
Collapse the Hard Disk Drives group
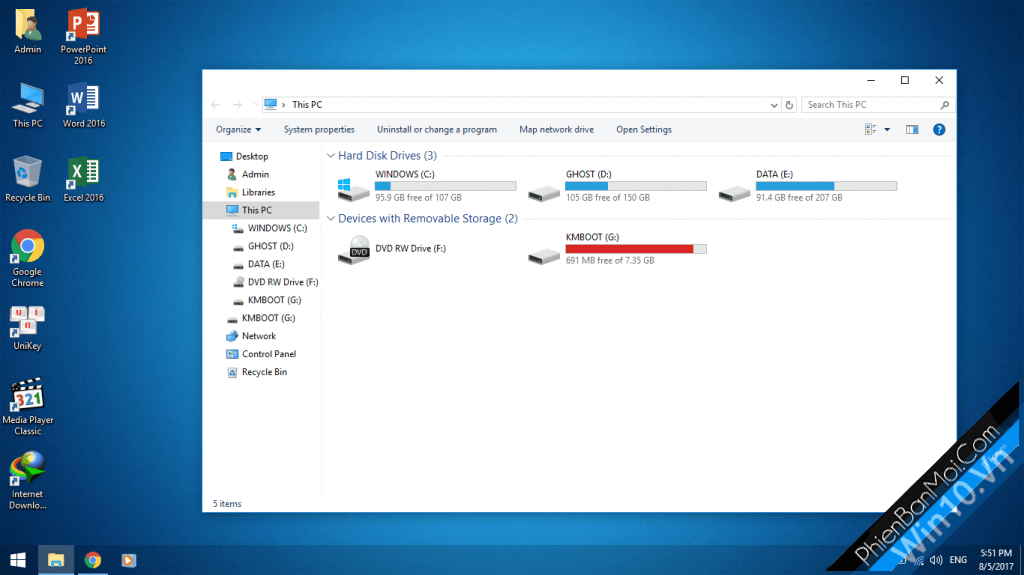point(331,156)
